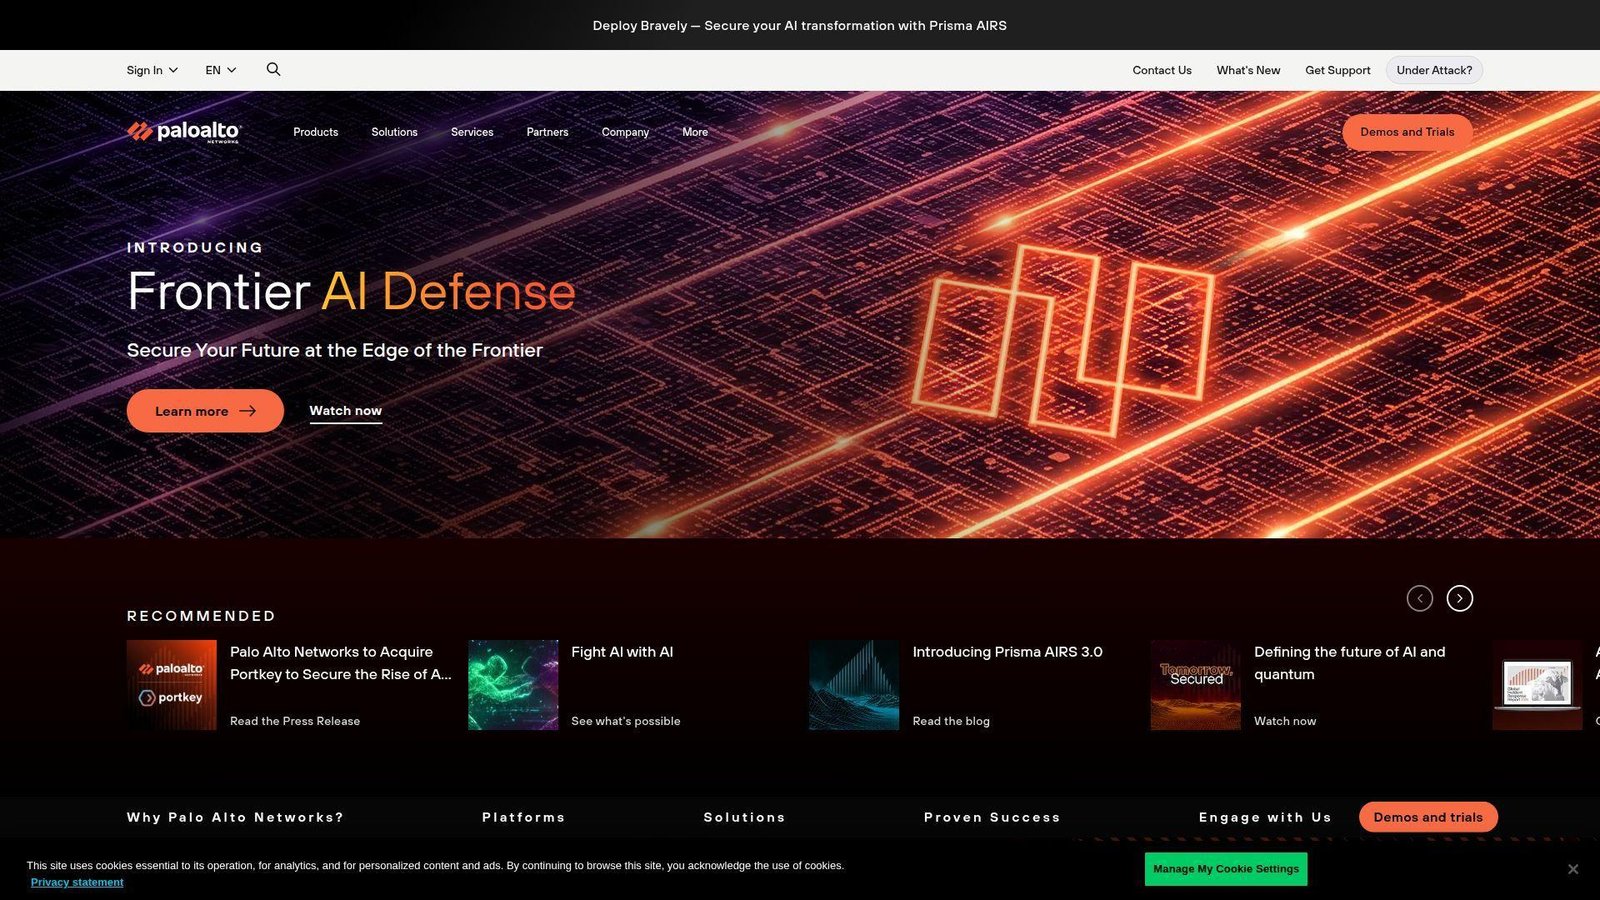Screen dimensions: 1600x900
Task: Select the Solutions tab in bottom bar
Action: (744, 817)
